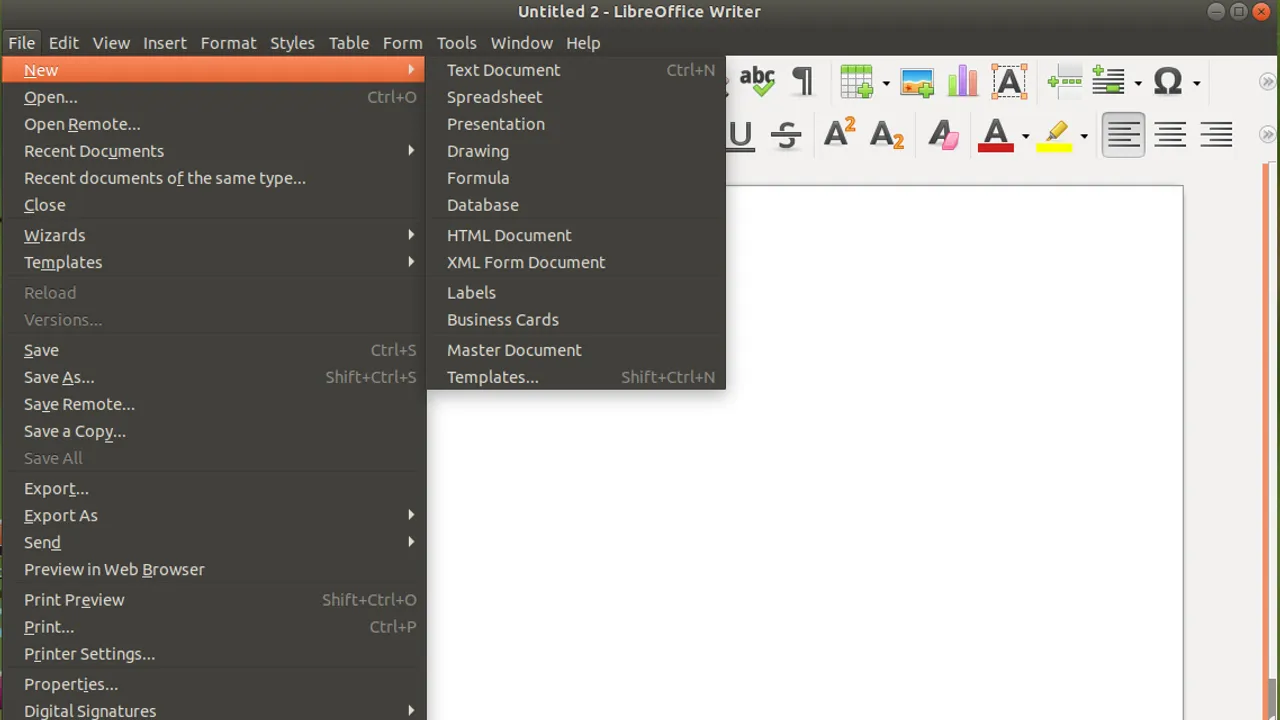Click Properties... in File menu
The height and width of the screenshot is (720, 1280).
pyautogui.click(x=213, y=684)
